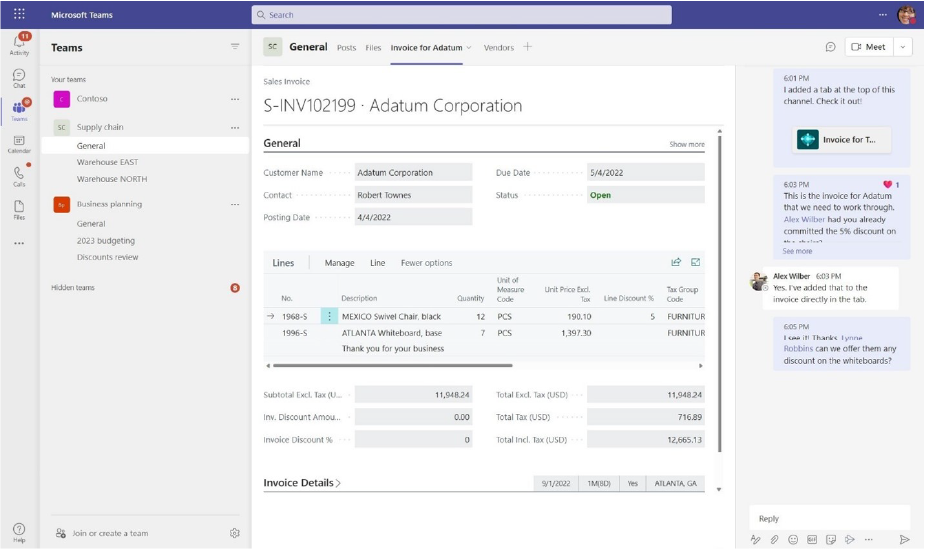This screenshot has height=549, width=925.
Task: Click the Posting Date field
Action: (x=413, y=217)
